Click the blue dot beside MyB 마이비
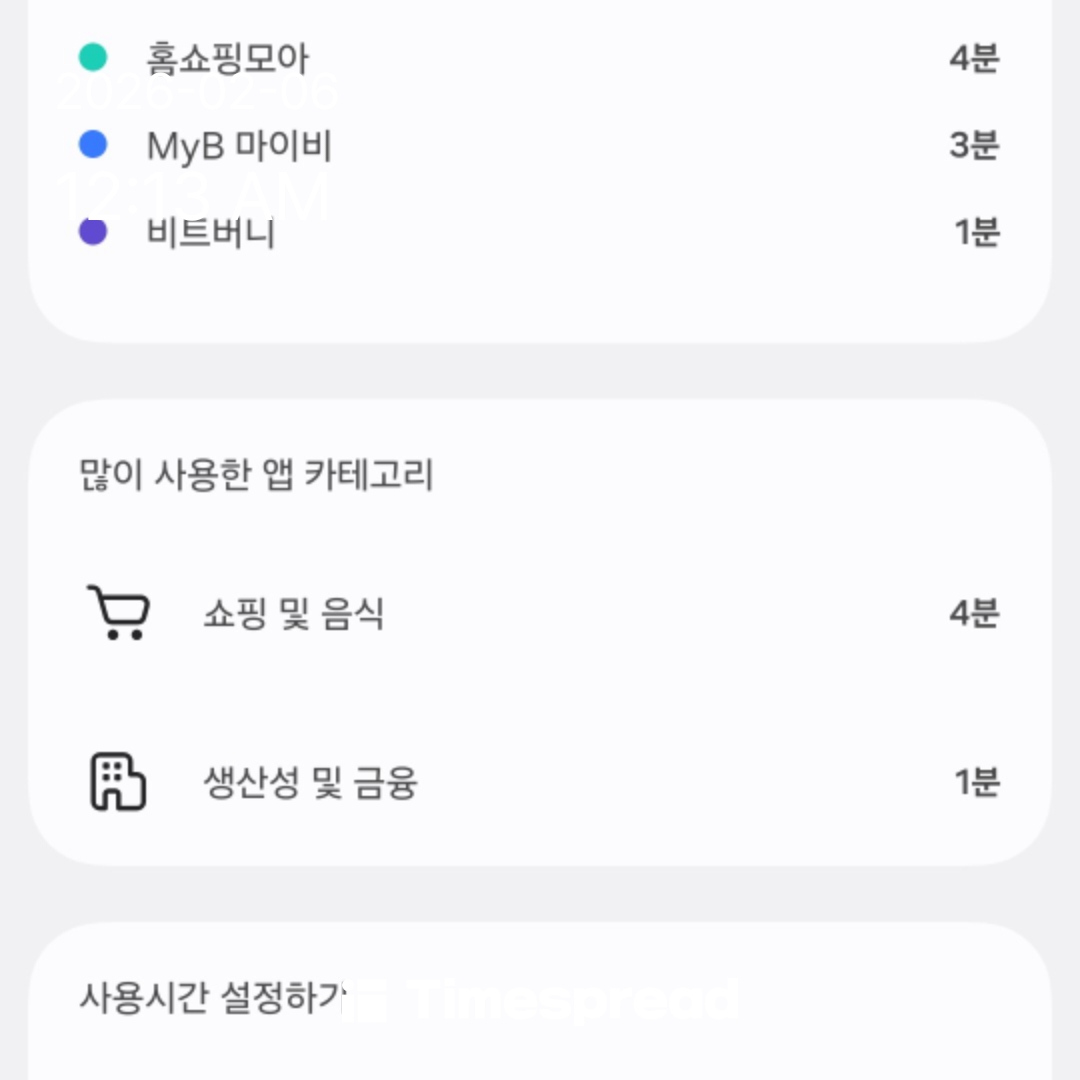The image size is (1080, 1080). click(93, 145)
